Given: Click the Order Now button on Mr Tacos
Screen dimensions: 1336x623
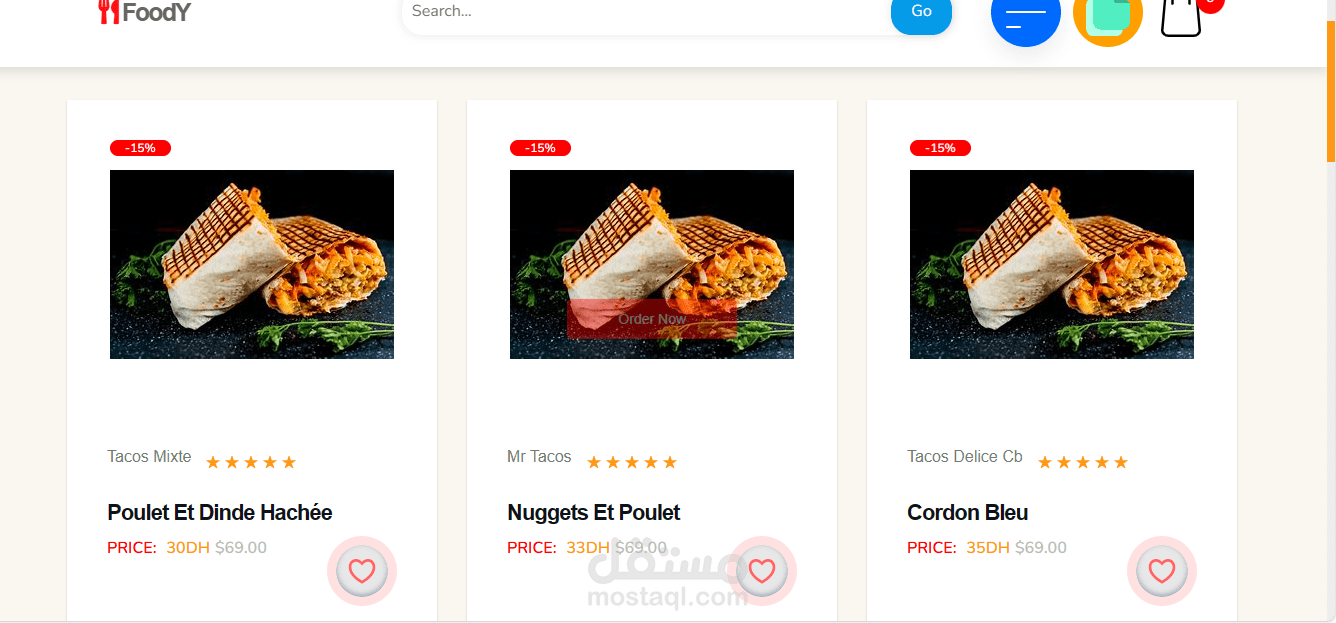Looking at the screenshot, I should click(x=652, y=319).
